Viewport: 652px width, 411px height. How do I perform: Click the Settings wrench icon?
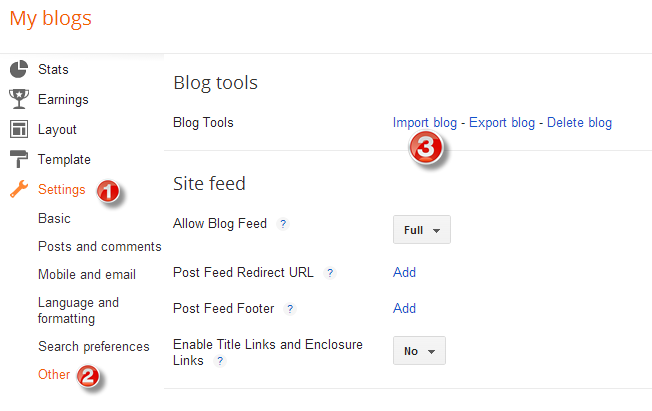18,189
